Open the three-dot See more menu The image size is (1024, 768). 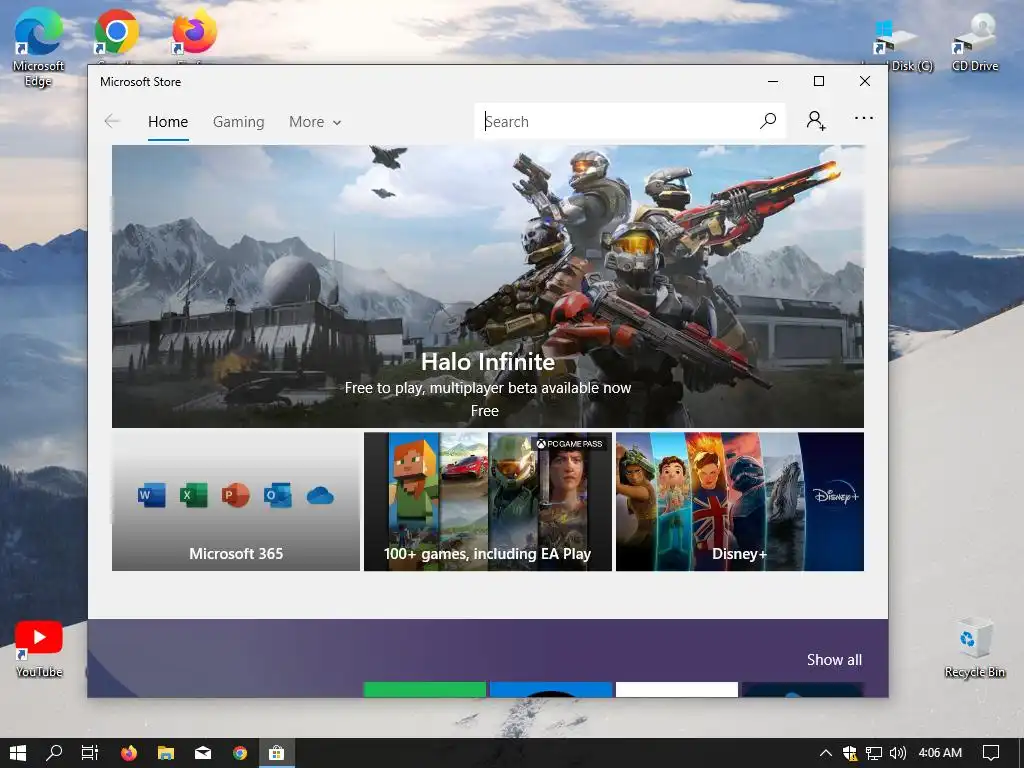coord(863,118)
